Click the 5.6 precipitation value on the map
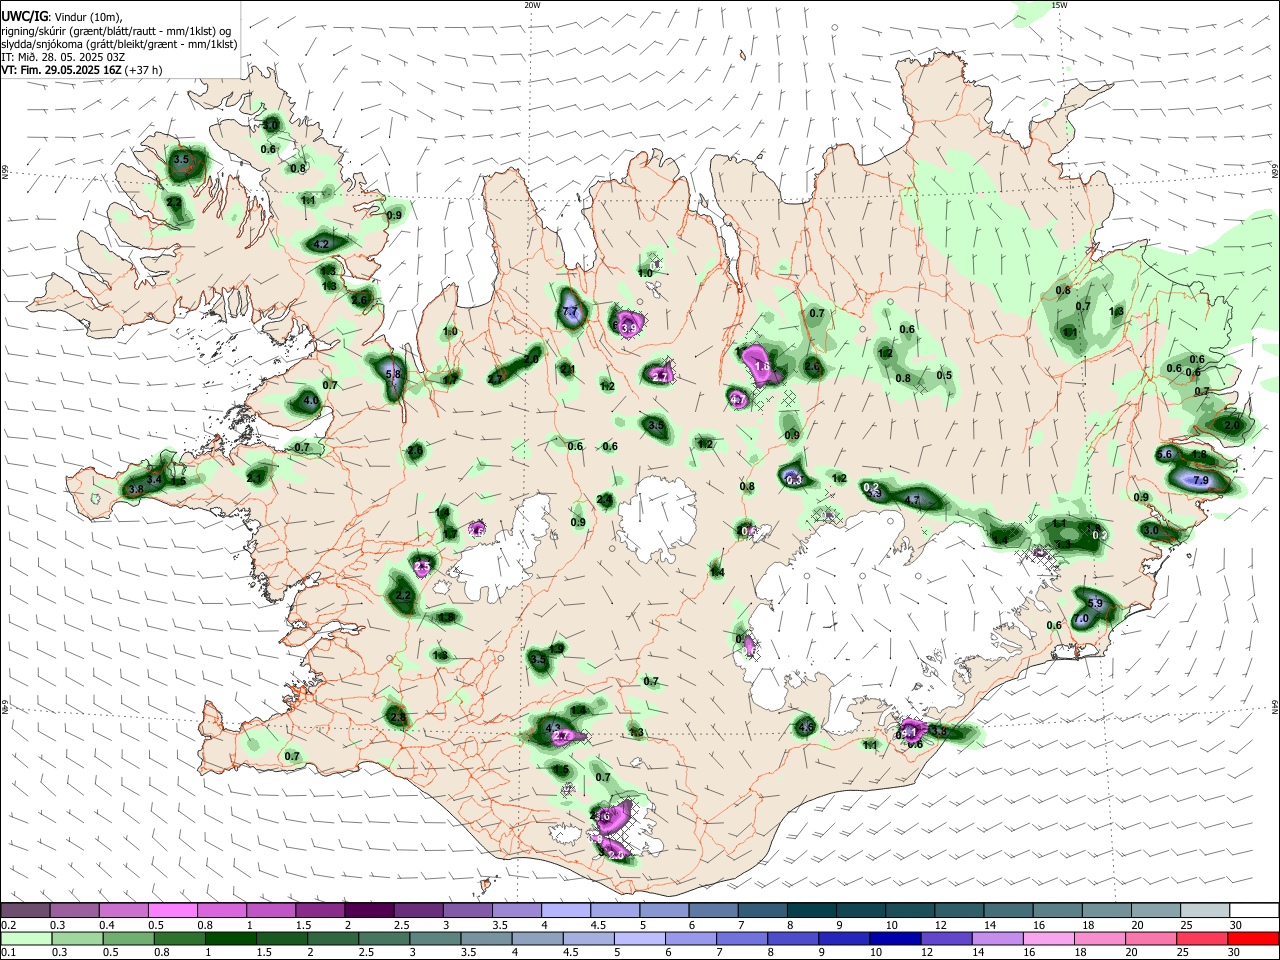This screenshot has width=1280, height=960. point(1164,454)
